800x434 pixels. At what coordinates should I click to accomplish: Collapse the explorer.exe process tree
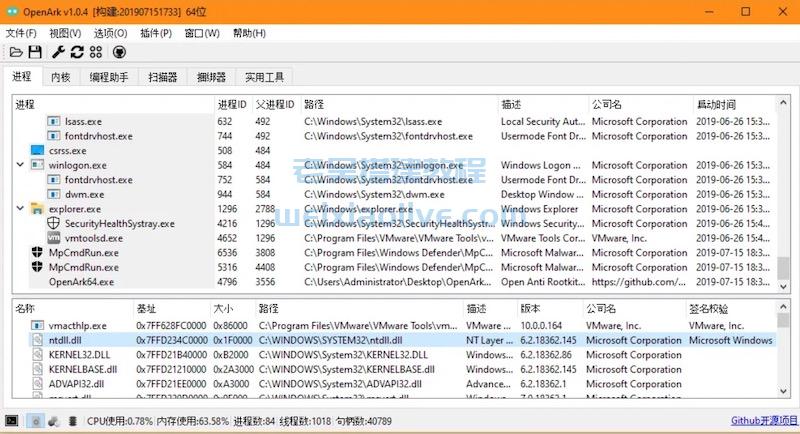[x=20, y=208]
